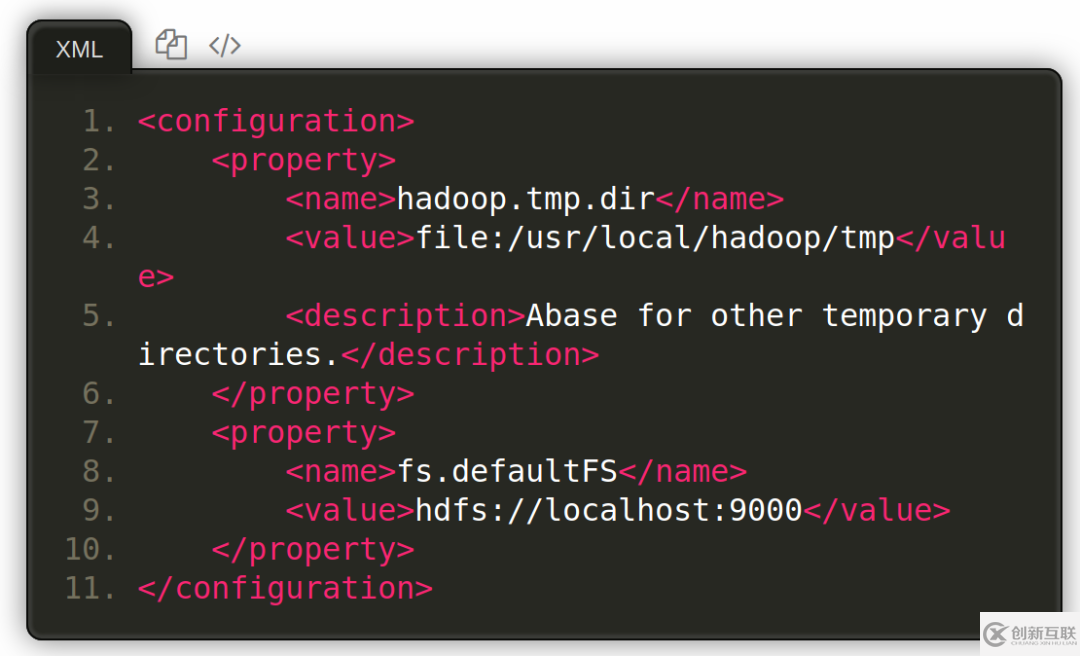Viewport: 1080px width, 656px height.
Task: Click the opening property tag on line 7
Action: point(303,432)
